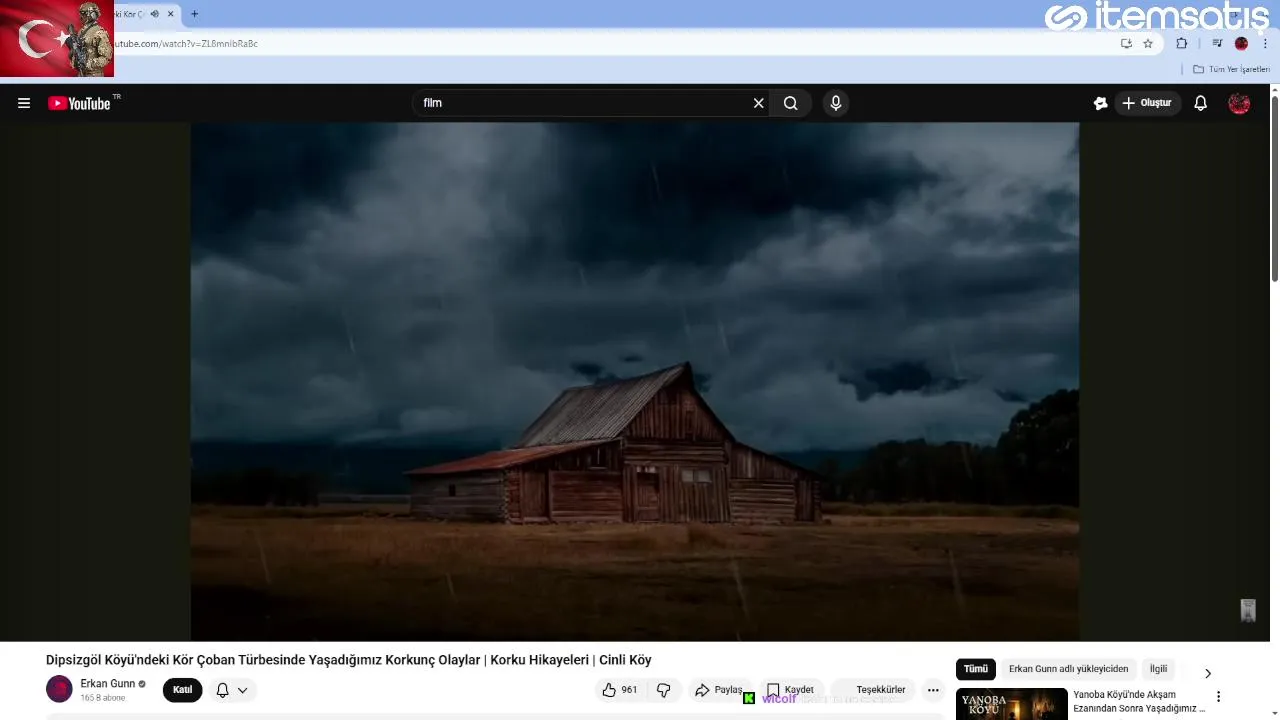Viewport: 1280px width, 720px height.
Task: Select Erkan Gunn adlı yükleyiciden chip
Action: 1068,669
